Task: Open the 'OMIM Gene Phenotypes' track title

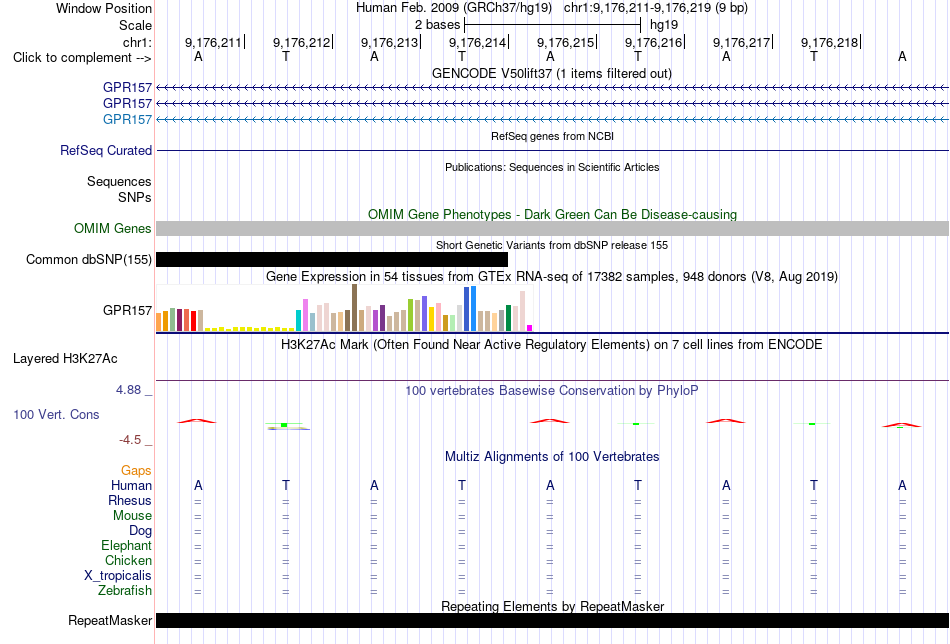Action: 552,214
